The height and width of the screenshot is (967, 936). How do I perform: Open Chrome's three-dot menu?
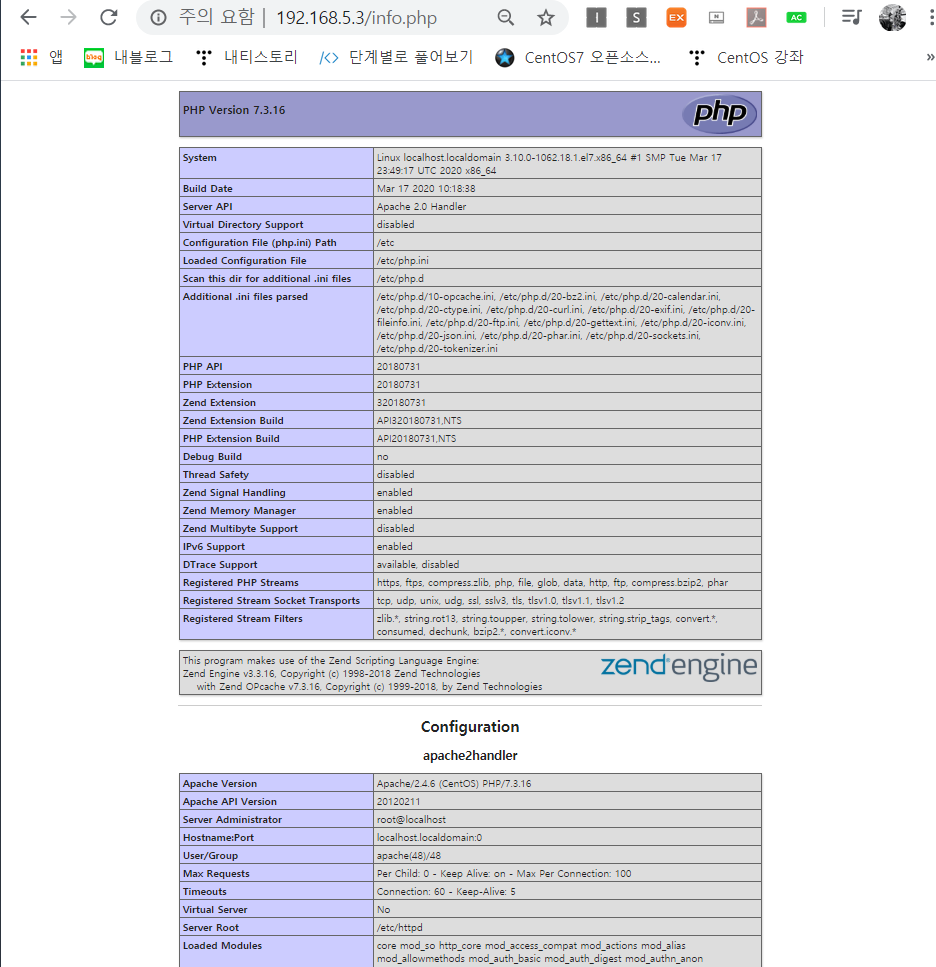930,17
